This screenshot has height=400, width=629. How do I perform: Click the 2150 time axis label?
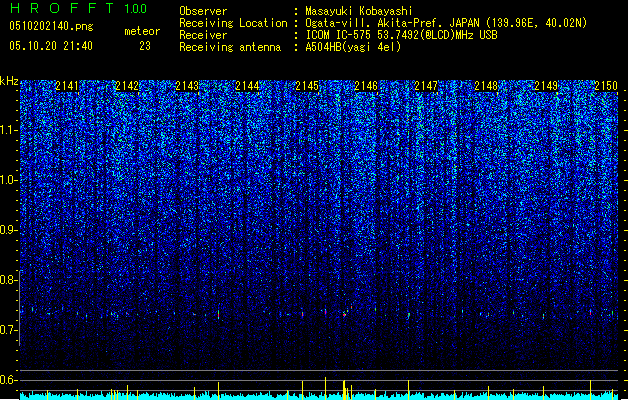[x=606, y=86]
